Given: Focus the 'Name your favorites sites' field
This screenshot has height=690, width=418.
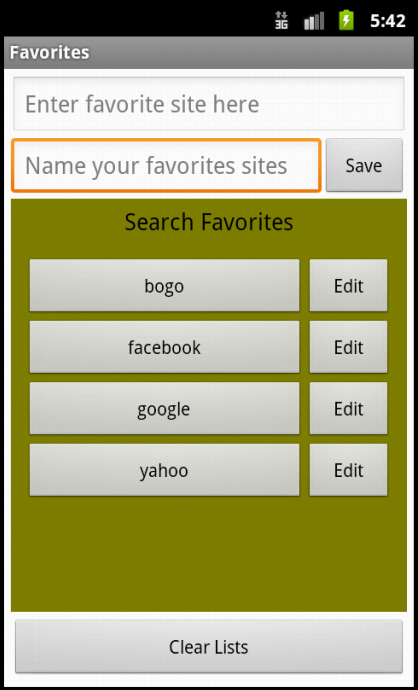Looking at the screenshot, I should coord(166,165).
